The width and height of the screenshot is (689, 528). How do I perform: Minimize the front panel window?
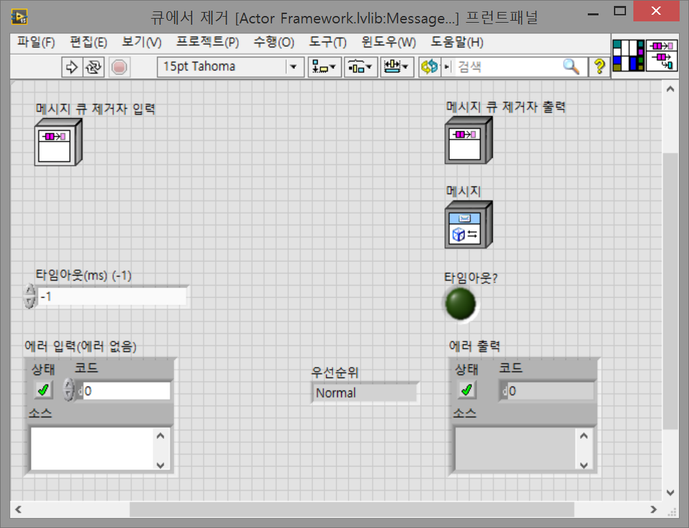tap(593, 13)
